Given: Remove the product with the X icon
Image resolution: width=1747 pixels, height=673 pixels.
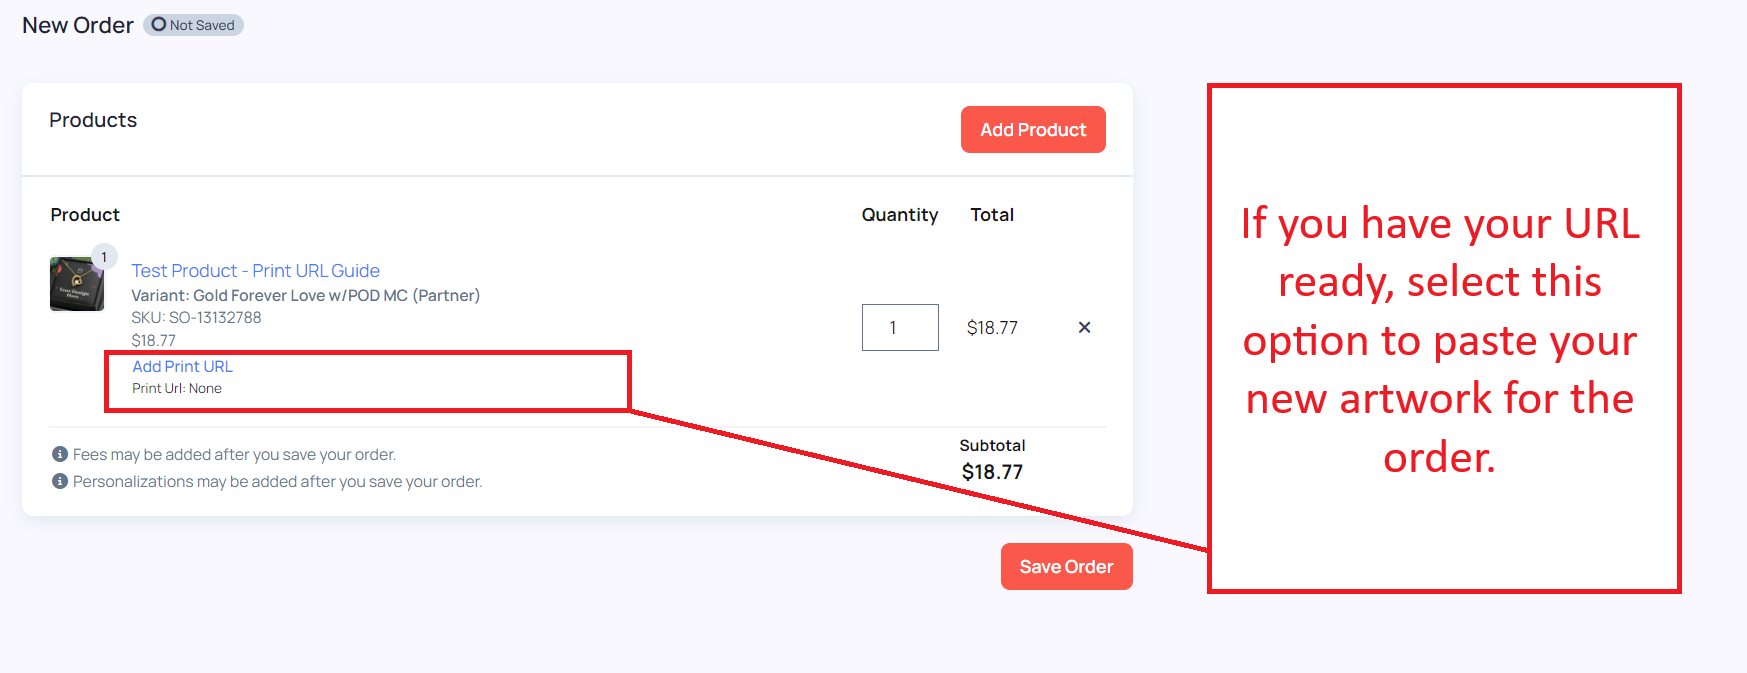Looking at the screenshot, I should 1084,327.
